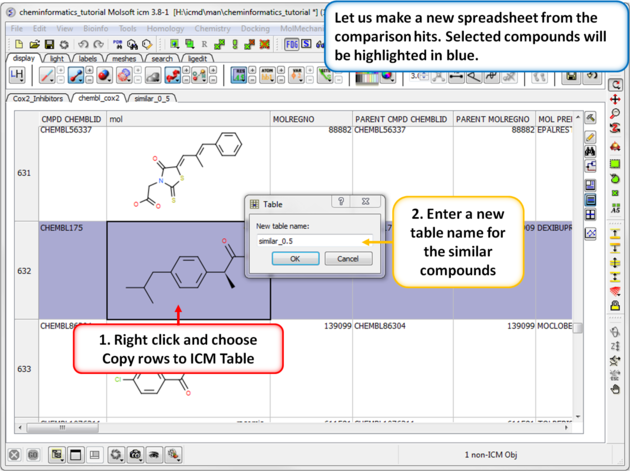
Task: Open the Chemistry menu
Action: [213, 29]
